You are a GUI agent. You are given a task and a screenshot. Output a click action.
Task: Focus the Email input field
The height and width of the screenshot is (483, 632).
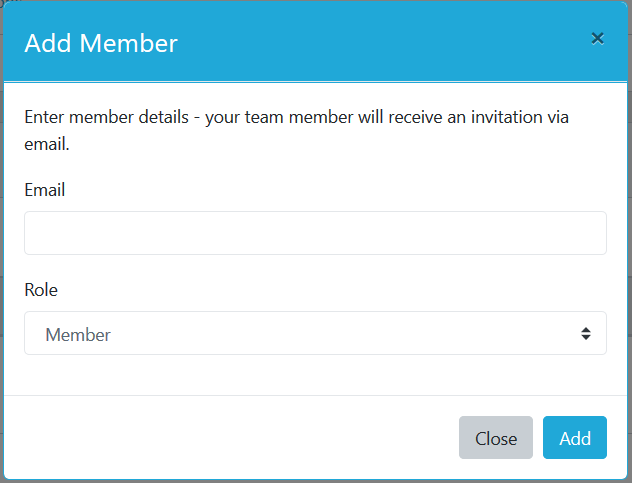pyautogui.click(x=315, y=233)
